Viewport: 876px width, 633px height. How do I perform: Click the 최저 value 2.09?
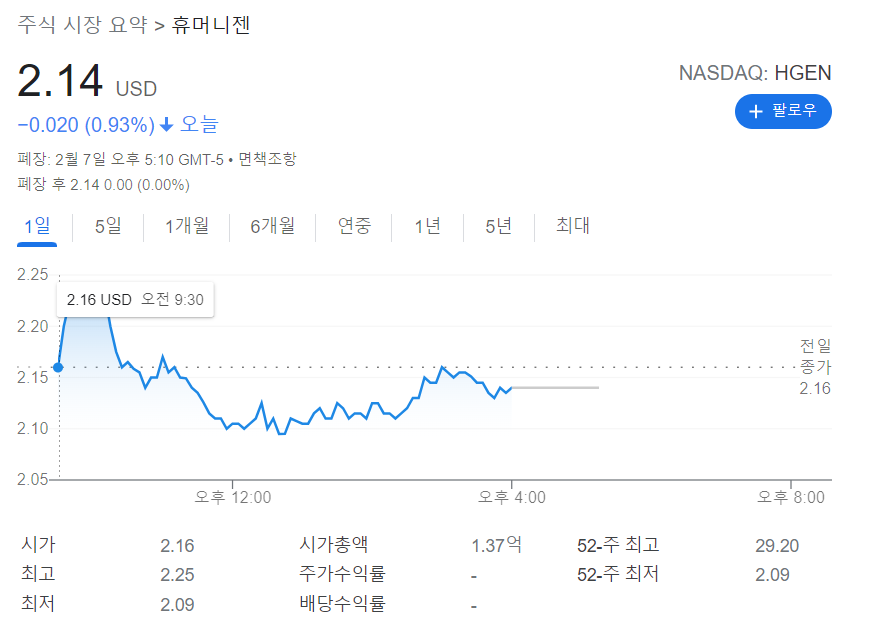177,605
